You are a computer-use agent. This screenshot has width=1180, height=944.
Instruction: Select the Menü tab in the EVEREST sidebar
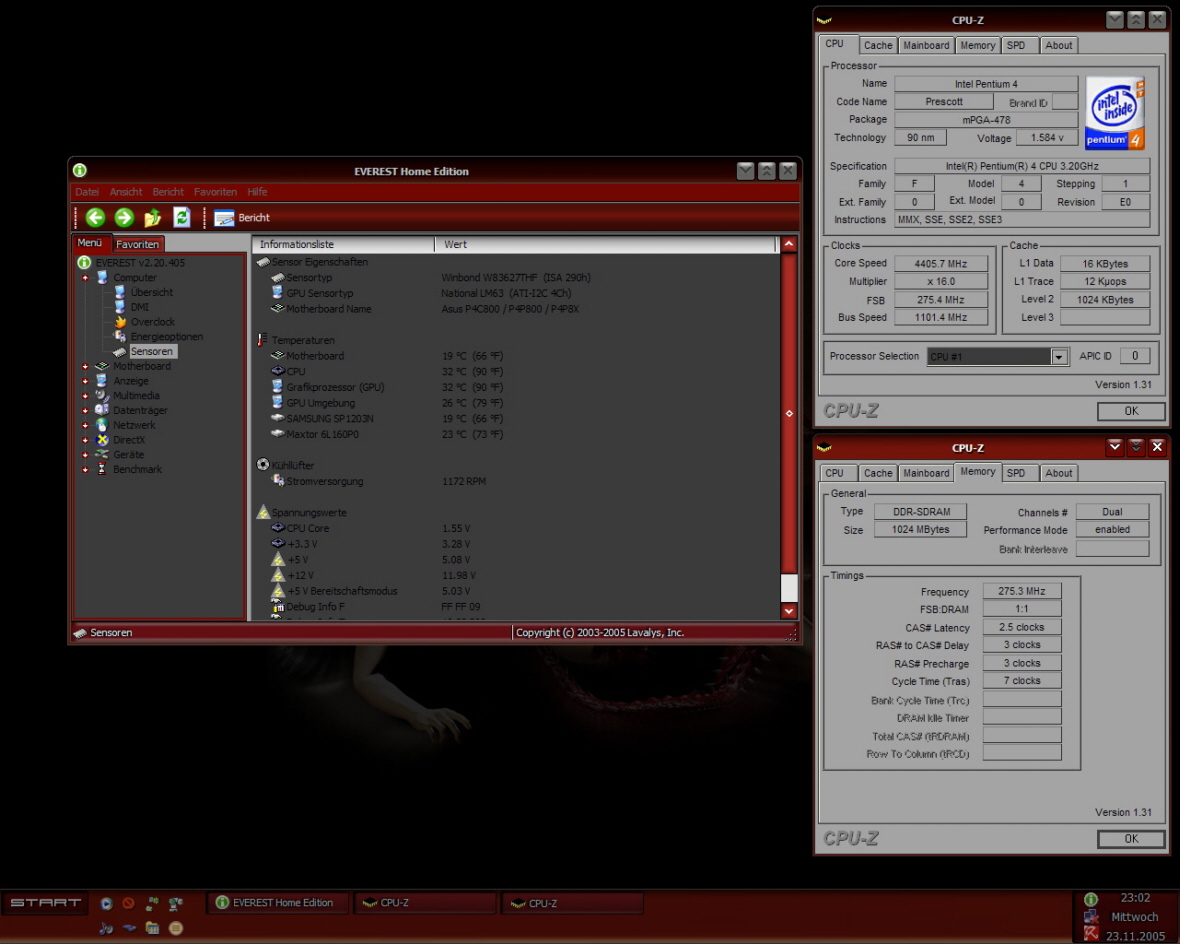pos(90,243)
